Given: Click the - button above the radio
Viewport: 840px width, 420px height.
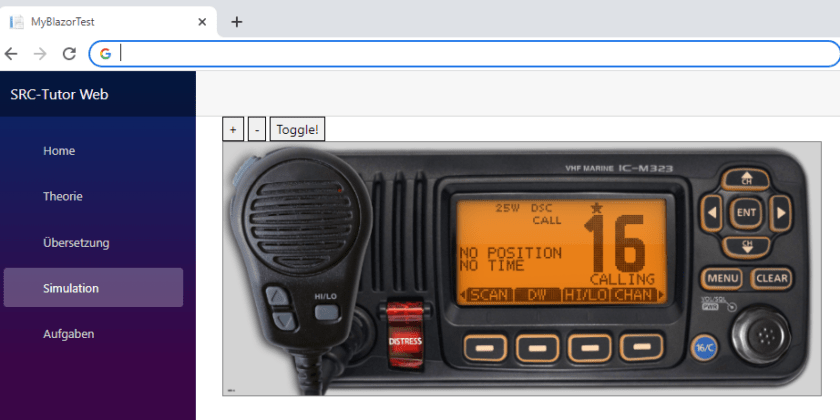Looking at the screenshot, I should click(257, 130).
